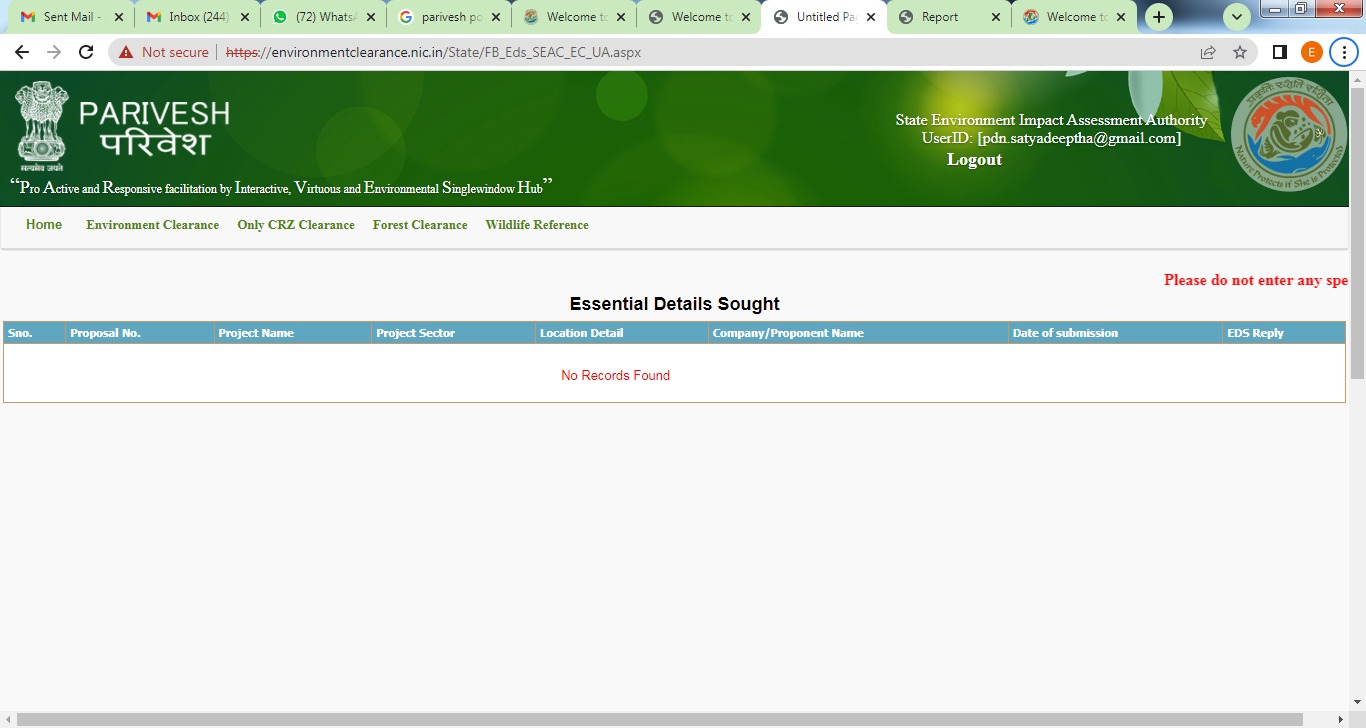Open the browser side panel icon
Screen dimensions: 1366x728
pyautogui.click(x=1279, y=51)
